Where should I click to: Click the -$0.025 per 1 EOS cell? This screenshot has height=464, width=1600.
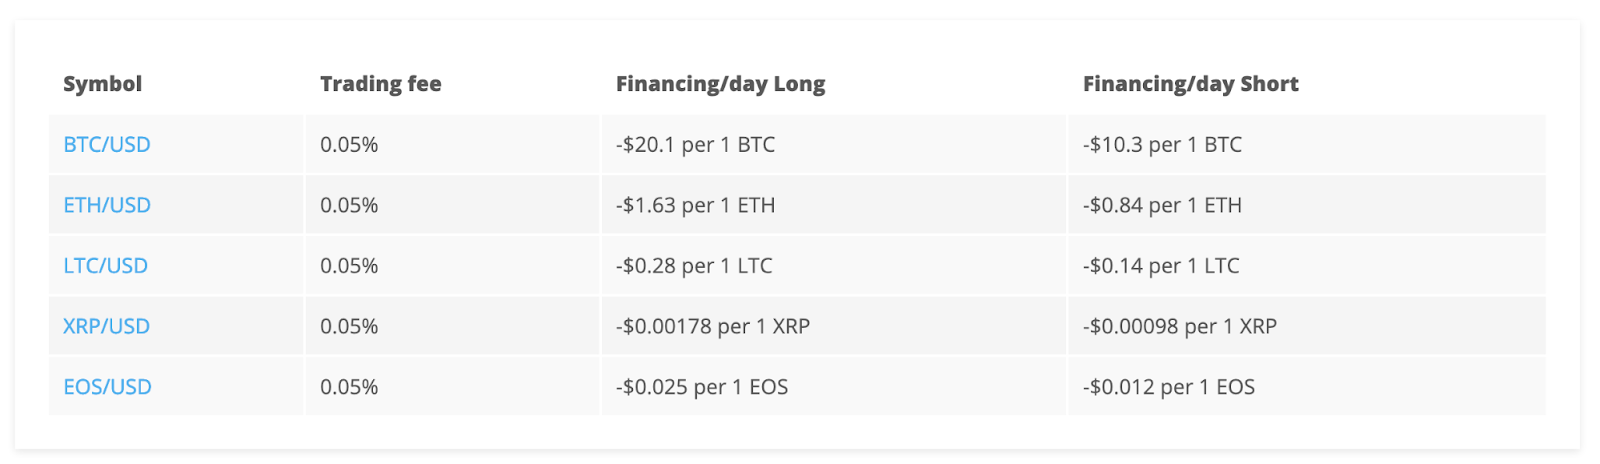coord(702,387)
